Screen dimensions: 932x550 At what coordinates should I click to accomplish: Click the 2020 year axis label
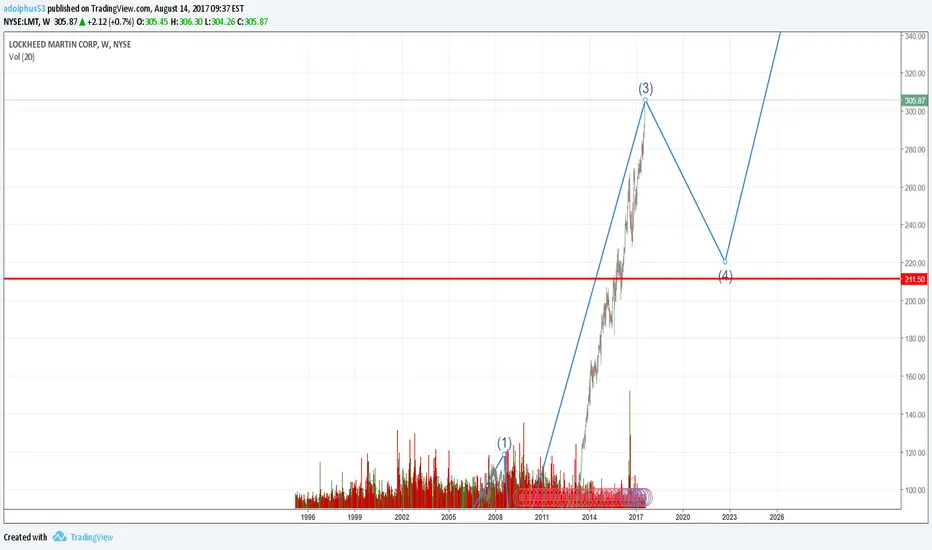coord(683,517)
